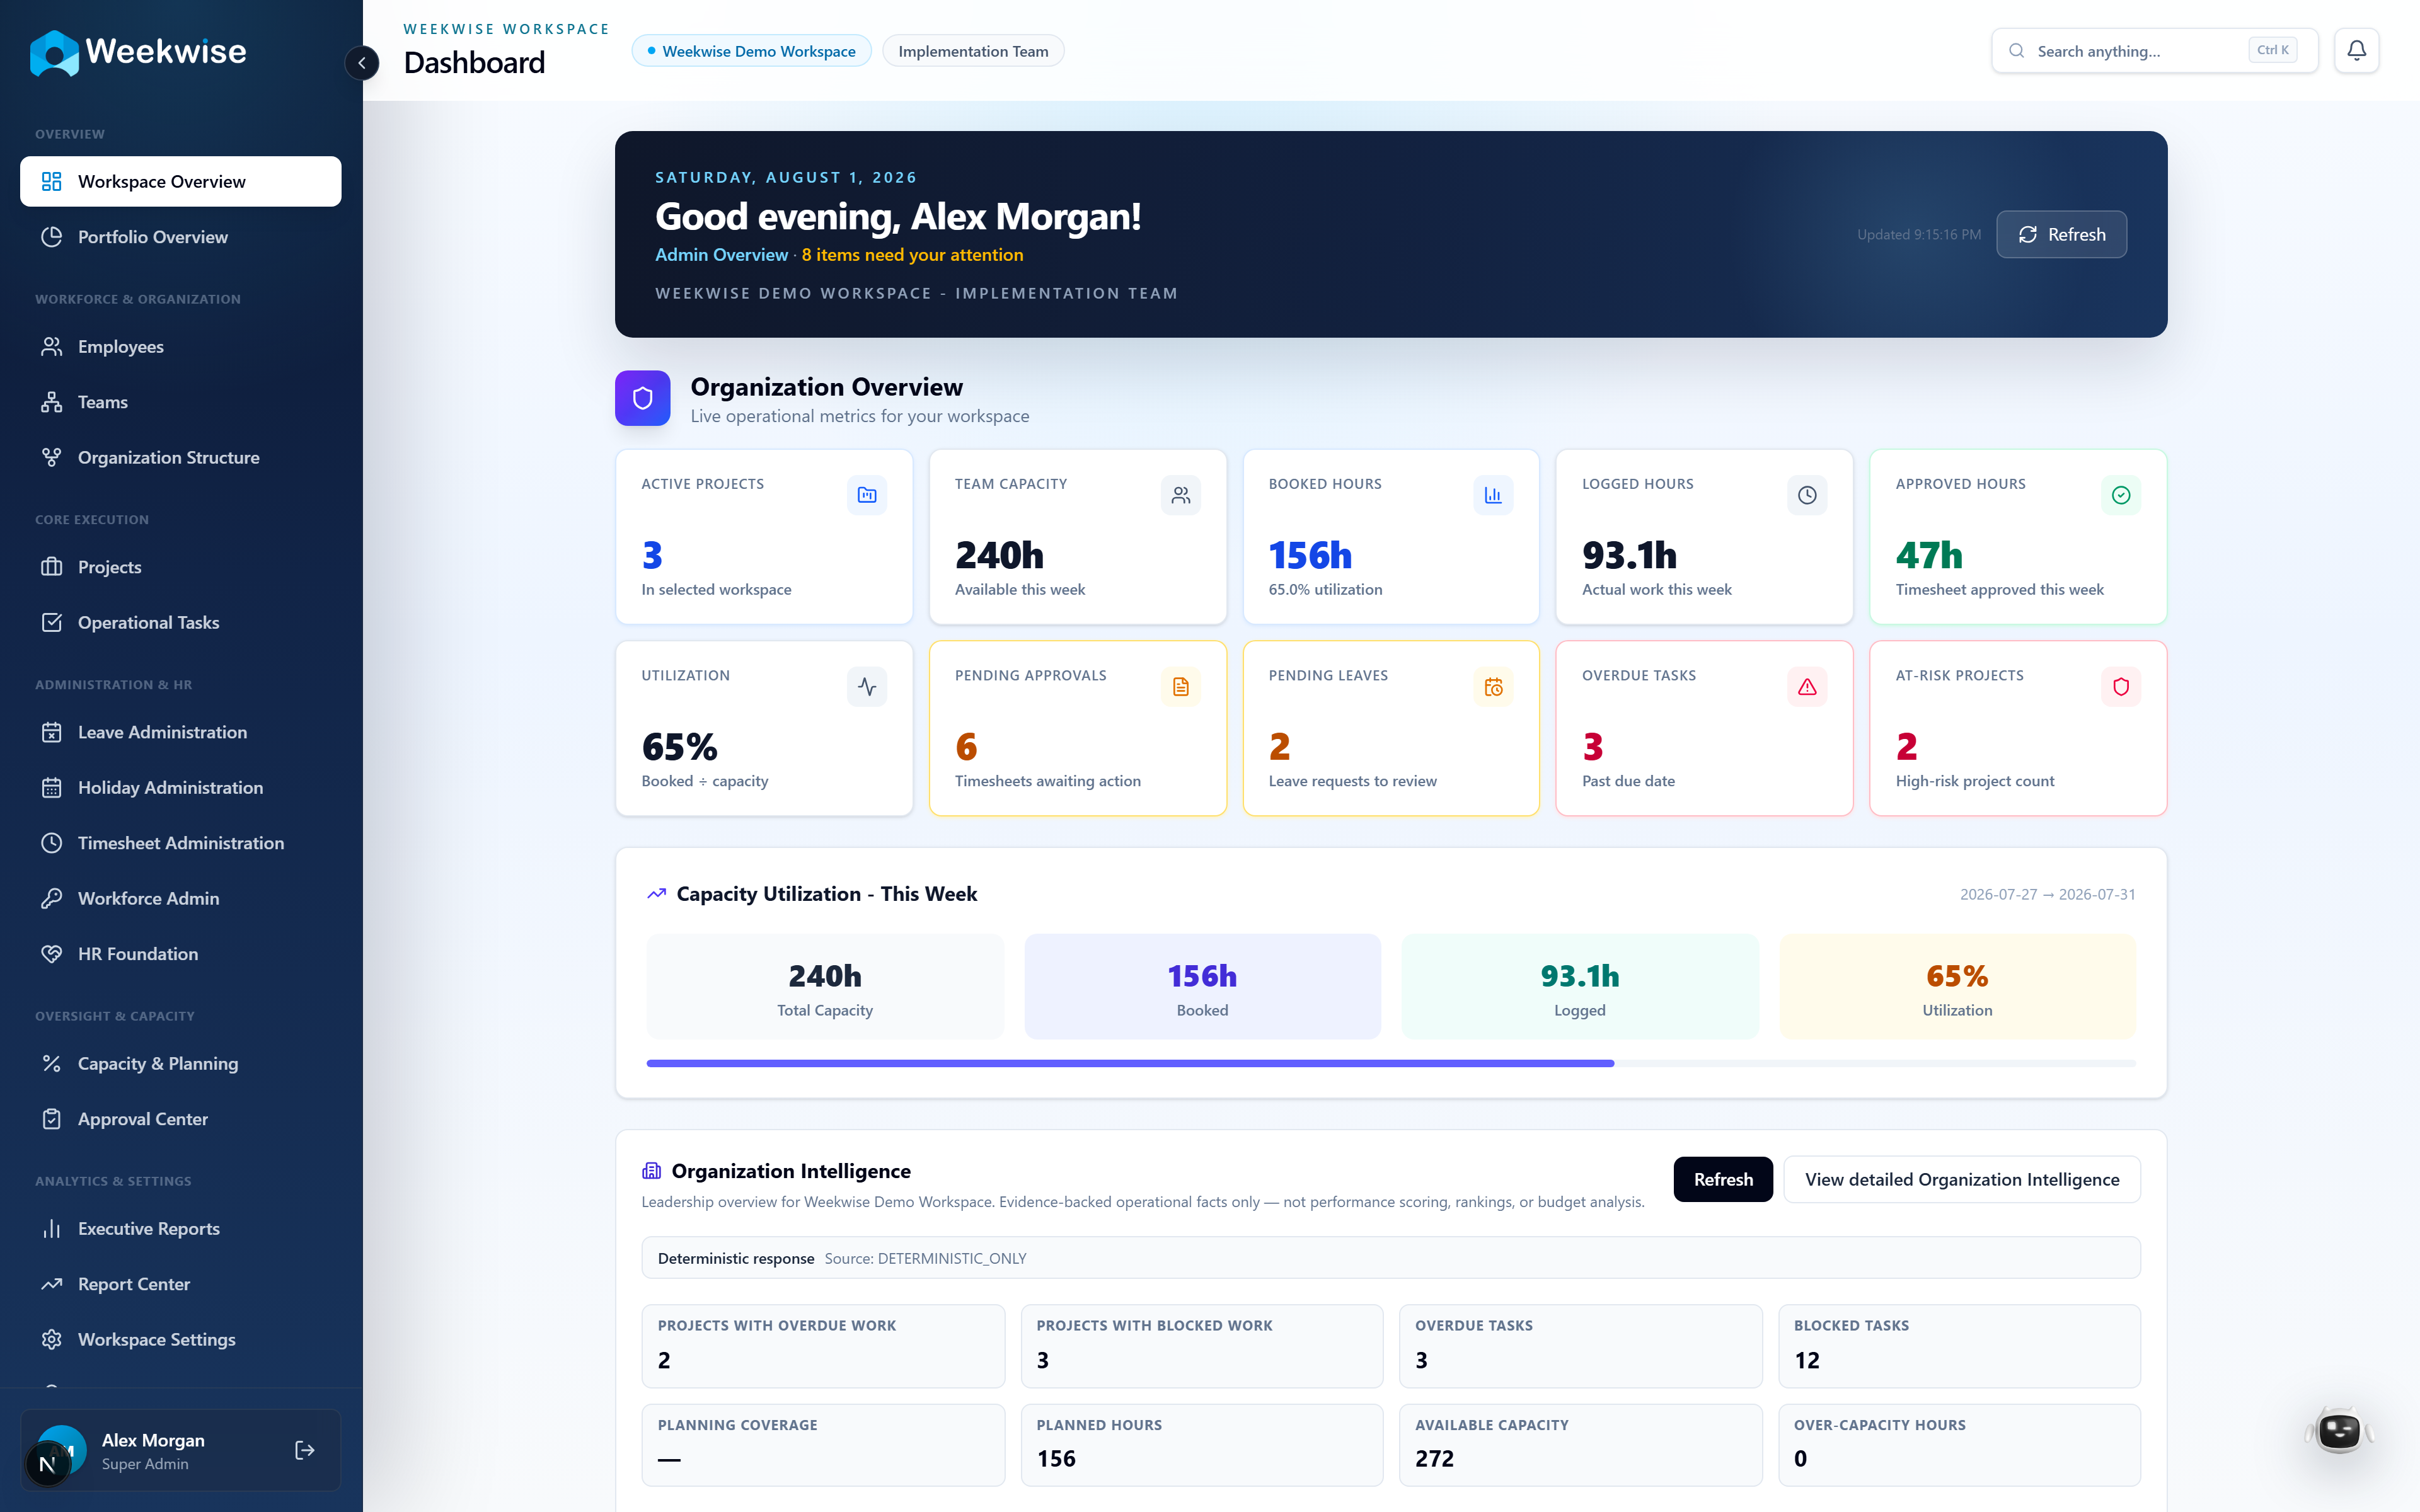Click the notification bell icon

[x=2356, y=50]
